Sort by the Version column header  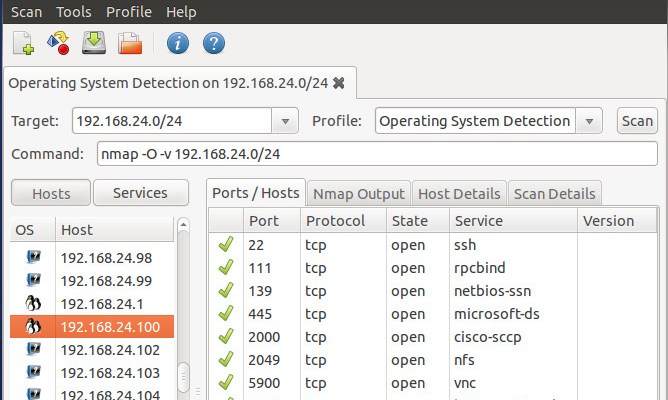(617, 221)
